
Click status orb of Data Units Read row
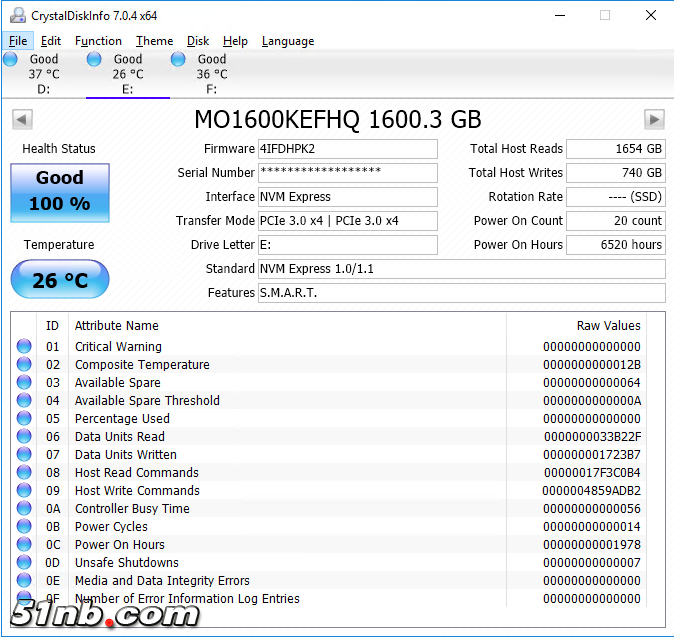coord(24,436)
